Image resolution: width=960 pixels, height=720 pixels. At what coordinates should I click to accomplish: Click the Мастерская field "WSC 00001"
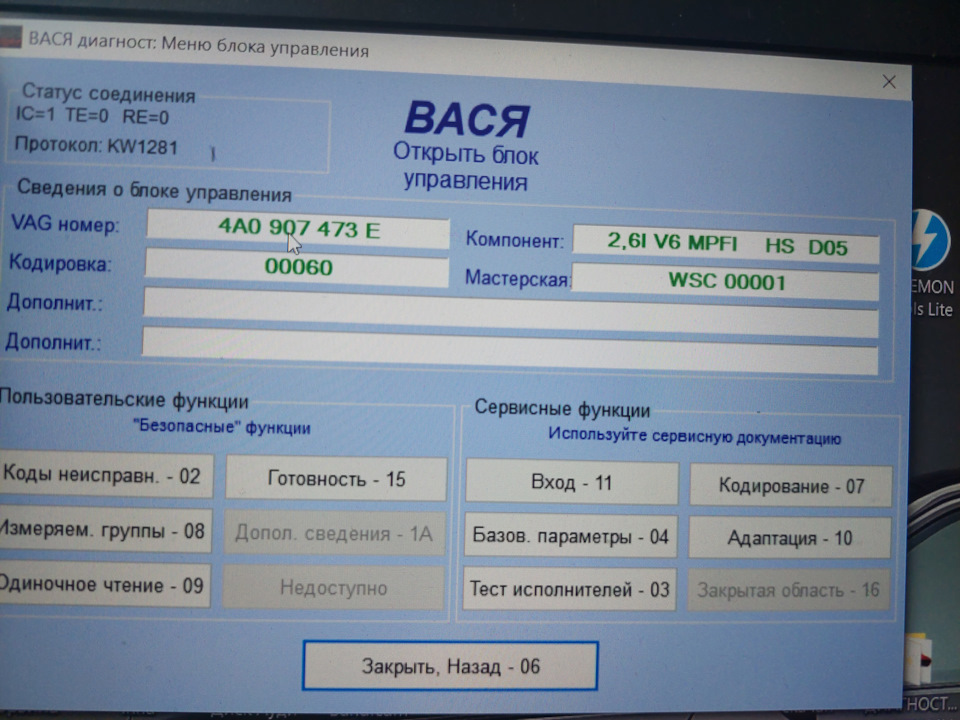(726, 282)
